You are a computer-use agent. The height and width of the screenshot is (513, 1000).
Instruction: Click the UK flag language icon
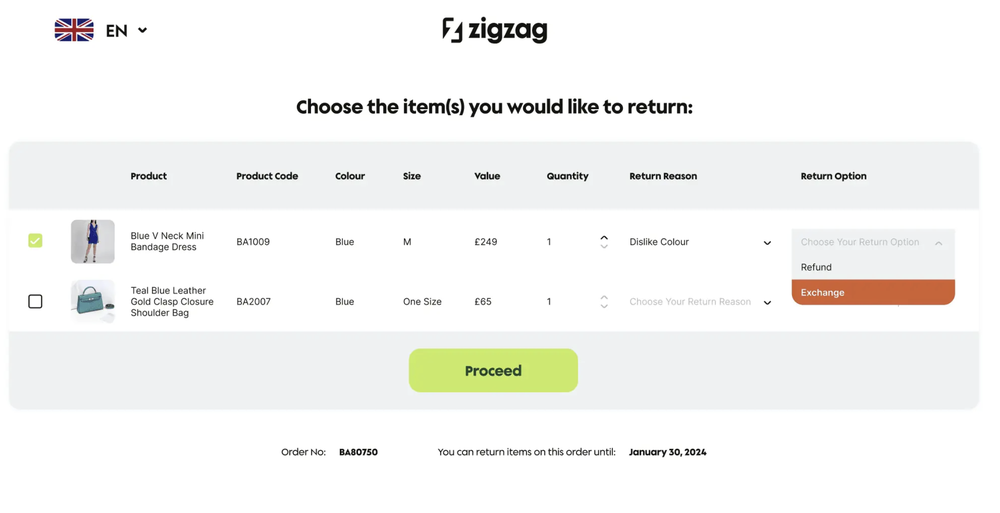tap(74, 30)
